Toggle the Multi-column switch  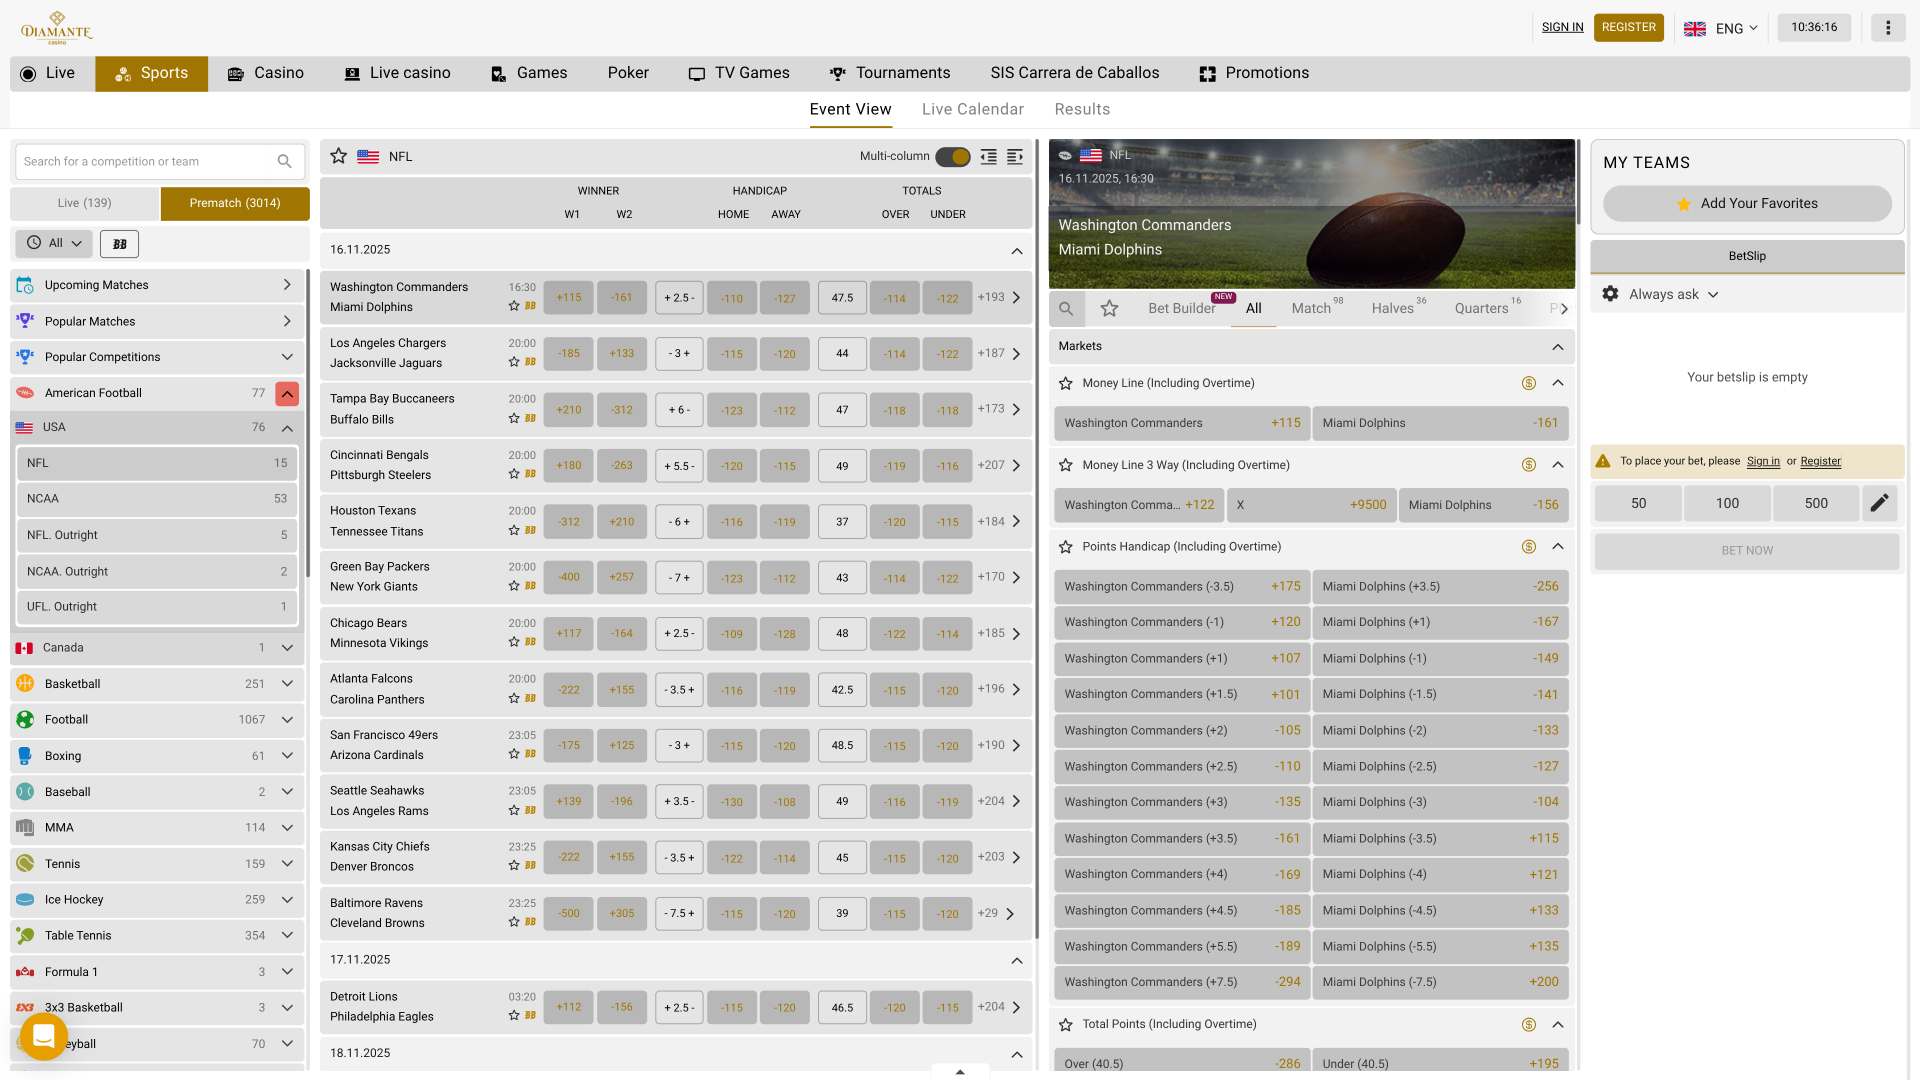tap(953, 157)
